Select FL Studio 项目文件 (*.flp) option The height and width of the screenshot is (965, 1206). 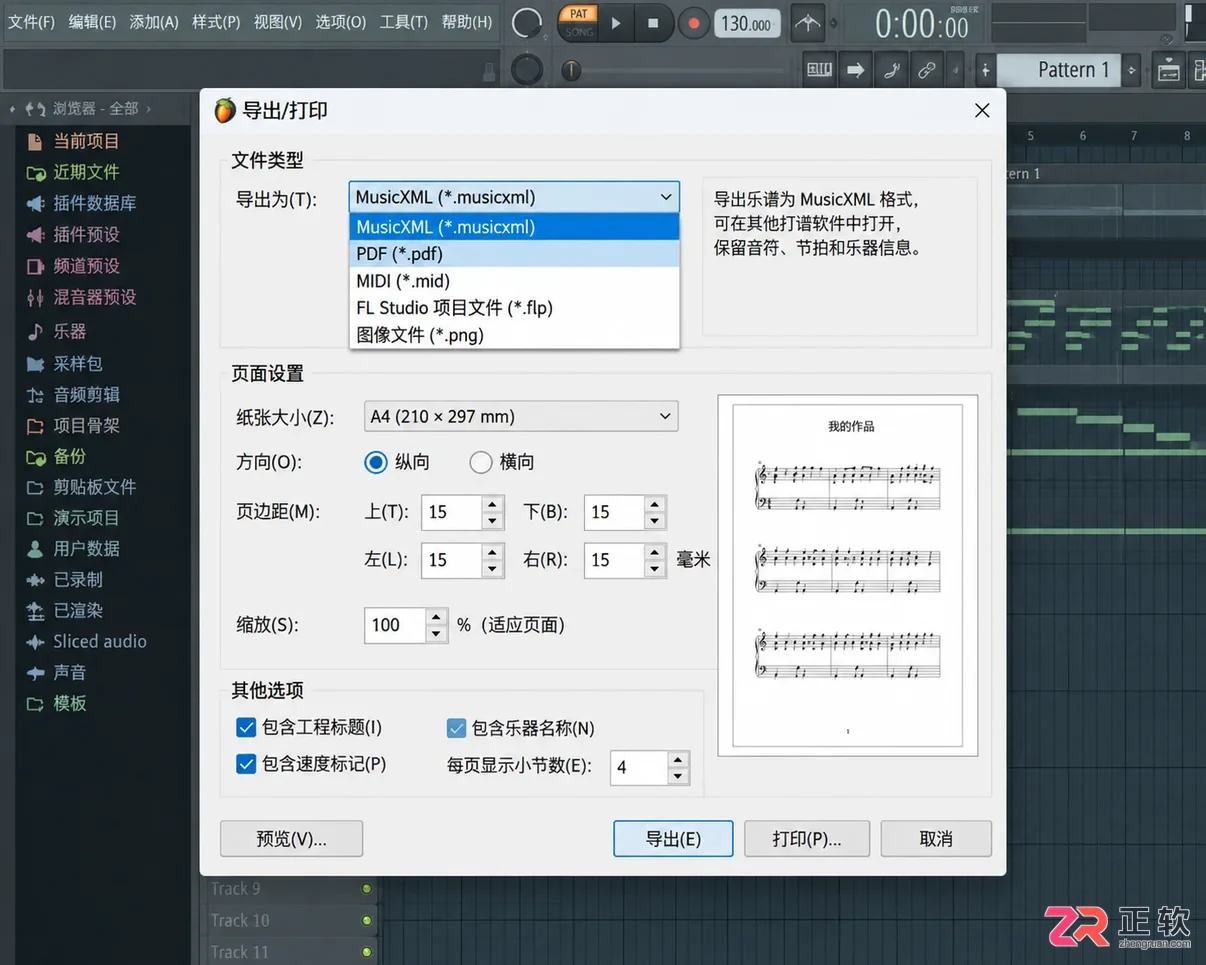point(514,308)
